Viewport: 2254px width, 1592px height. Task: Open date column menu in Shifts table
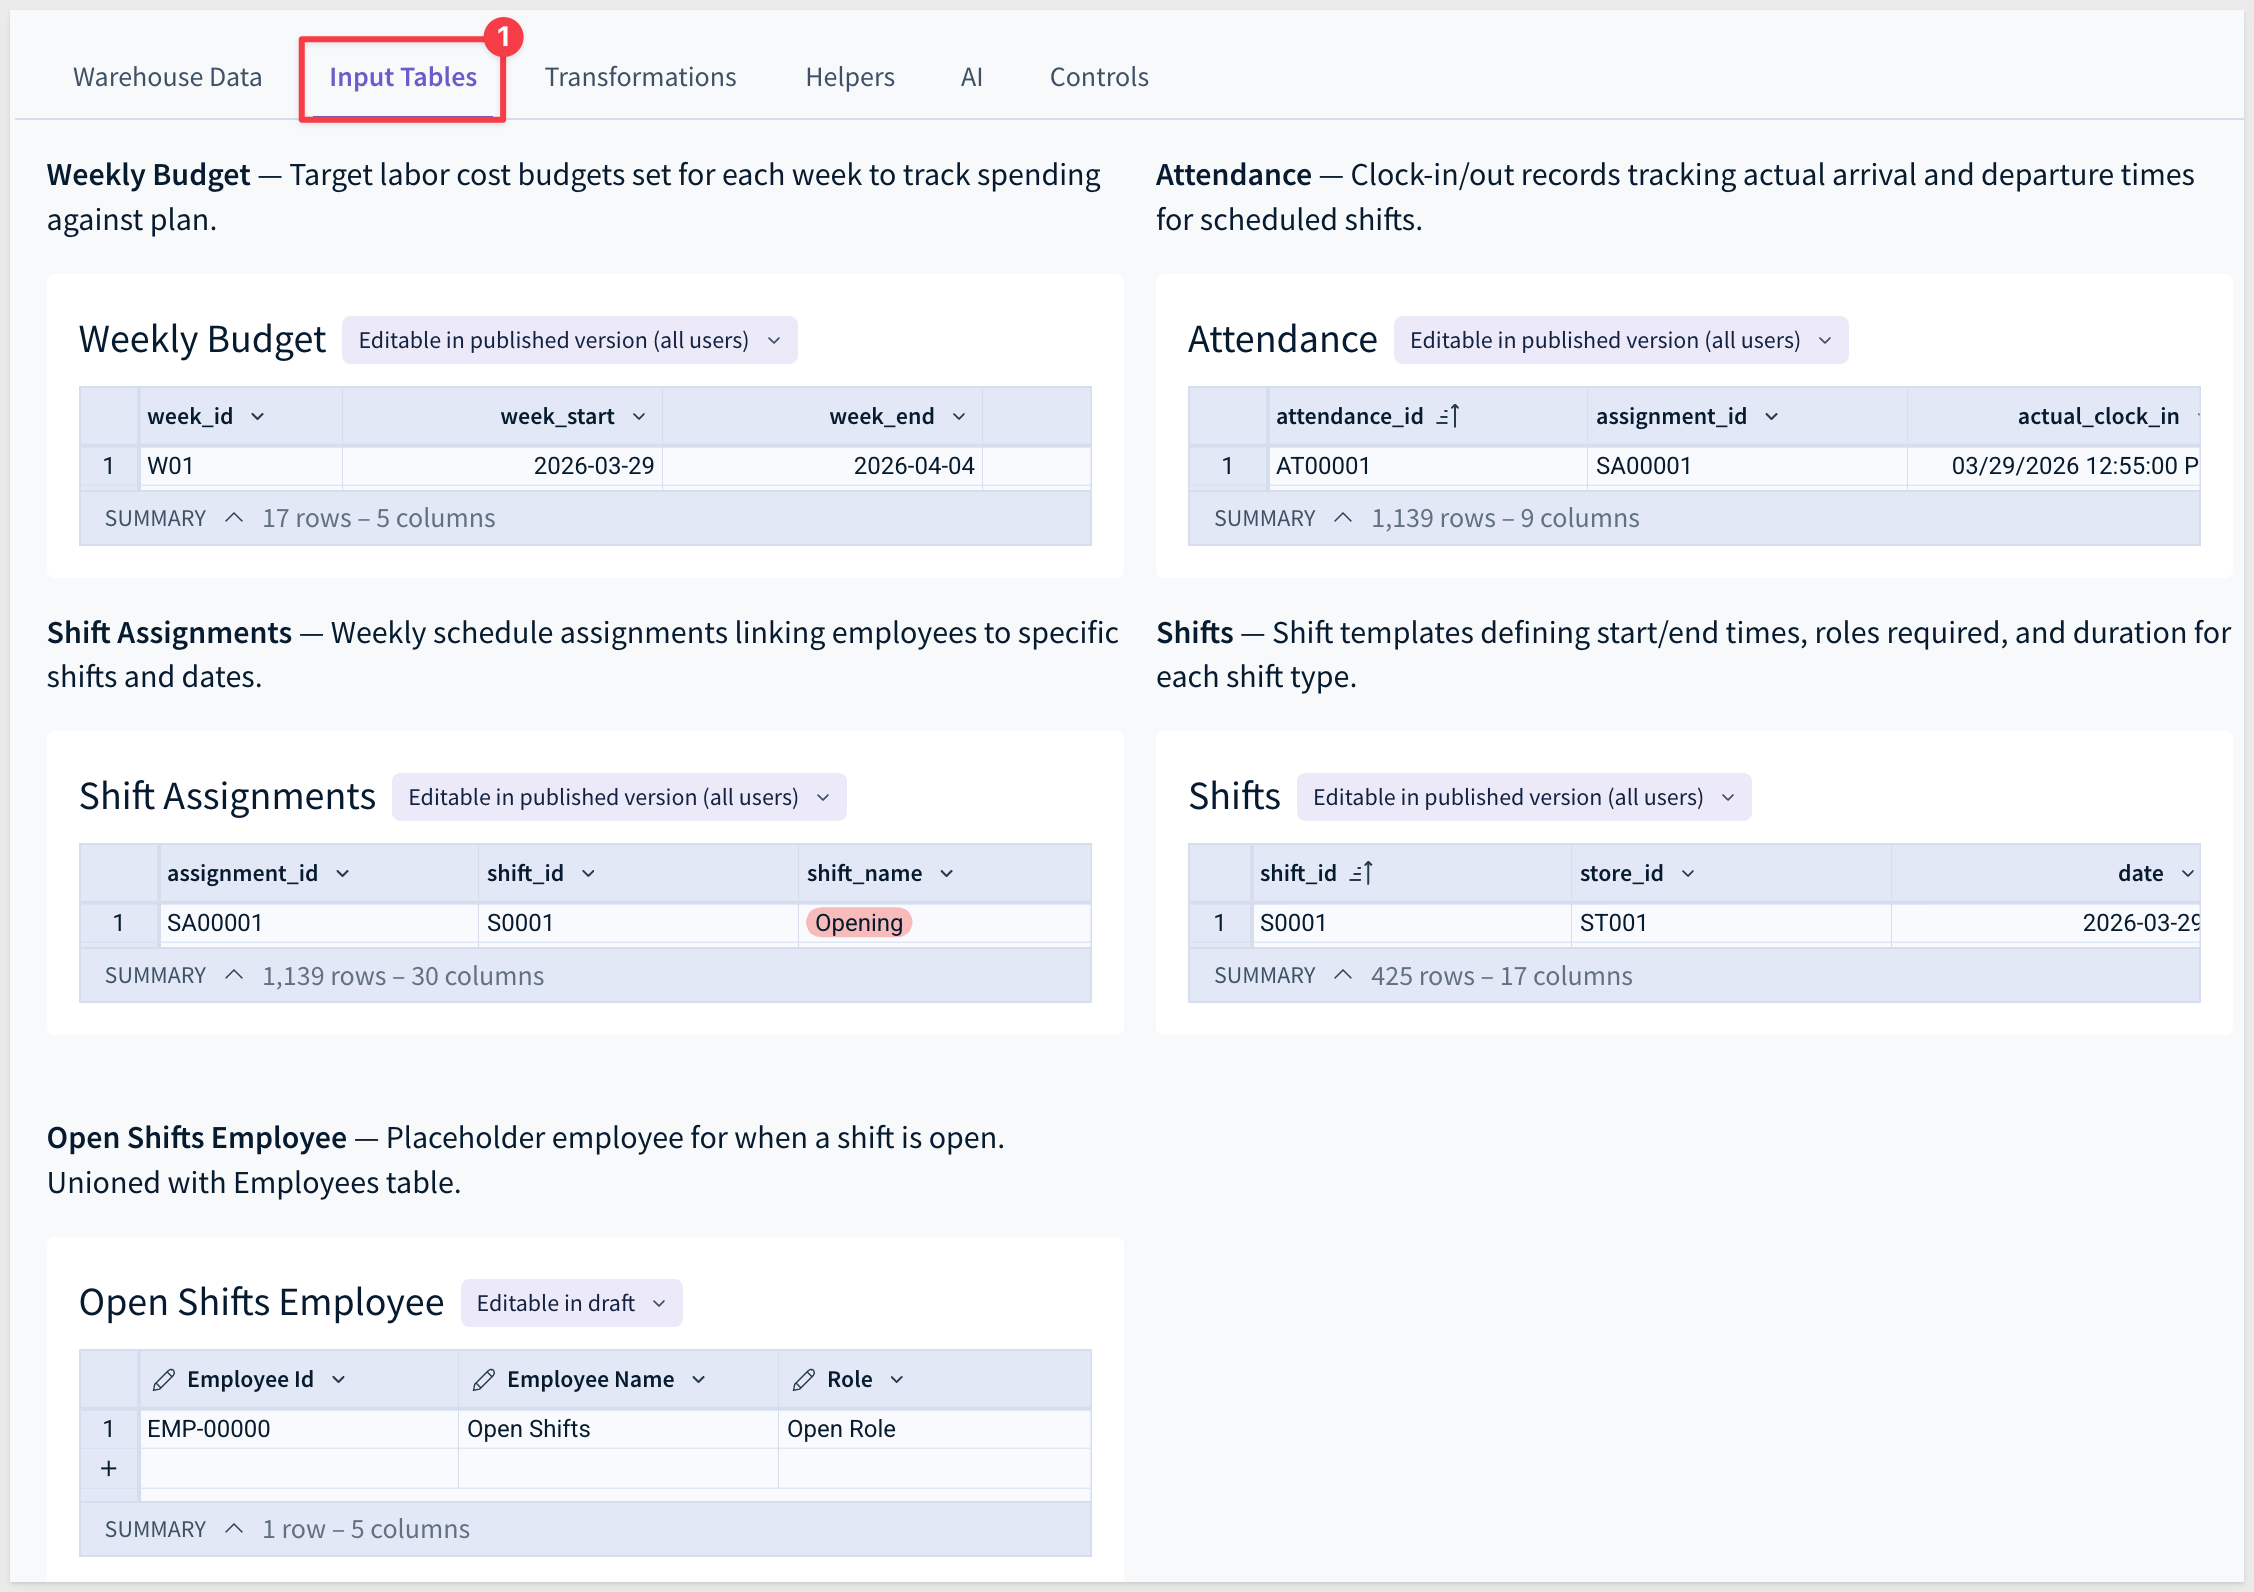pos(2188,873)
